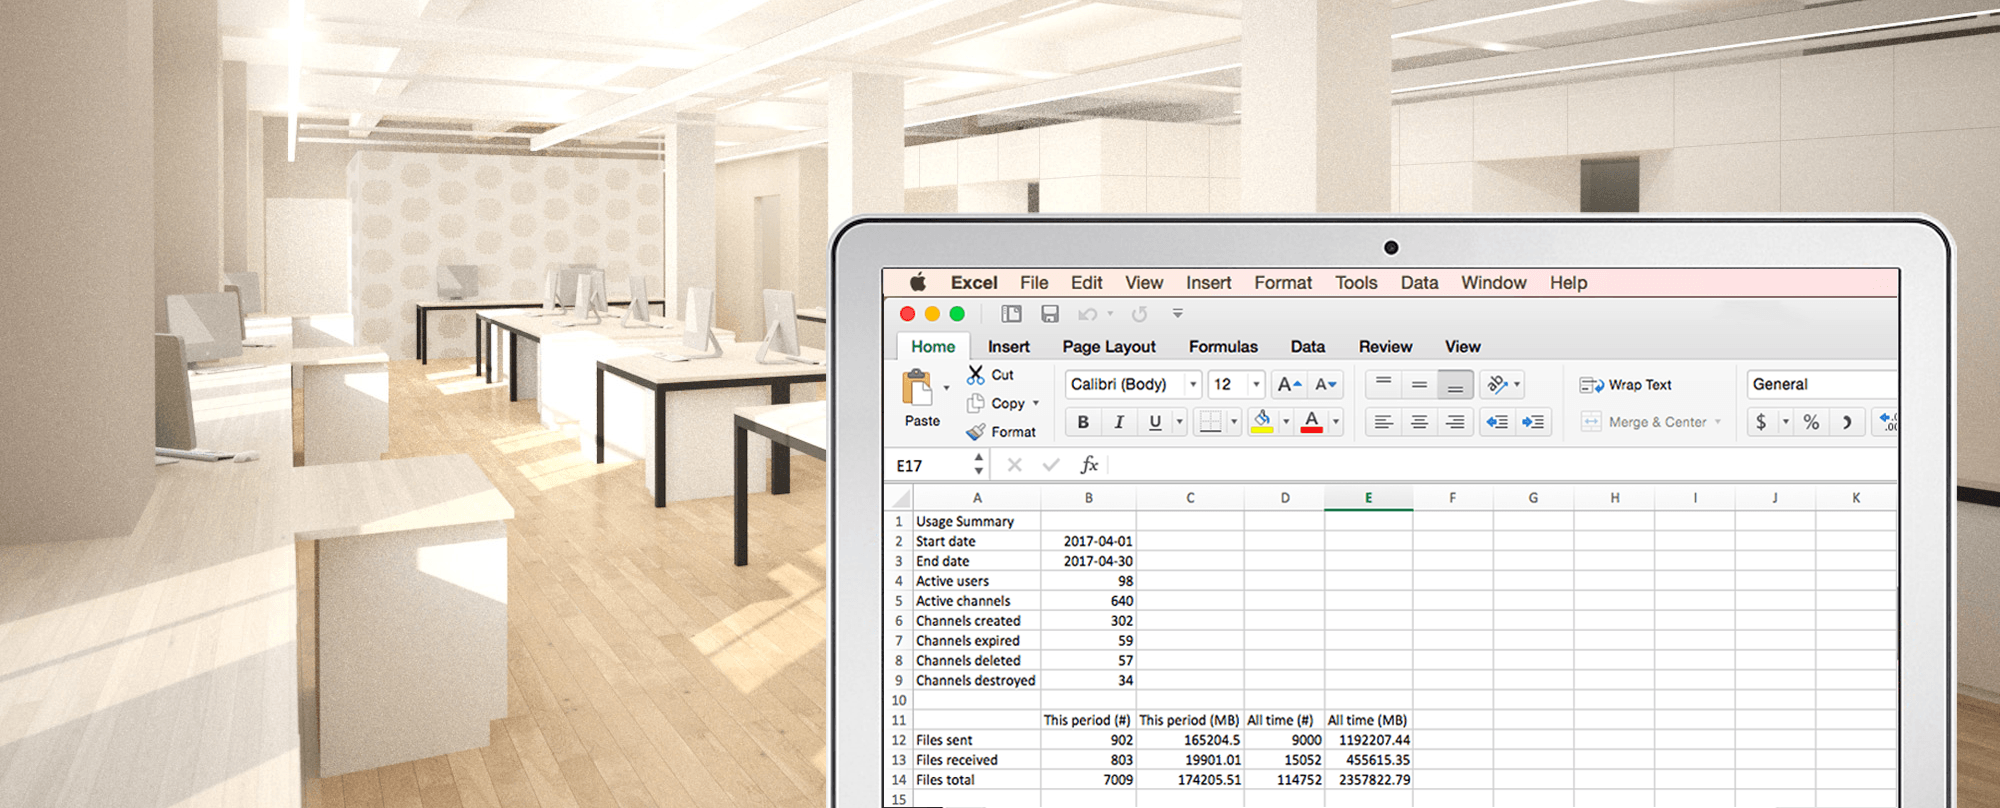Open the Window menu in menu bar

pos(1493,283)
